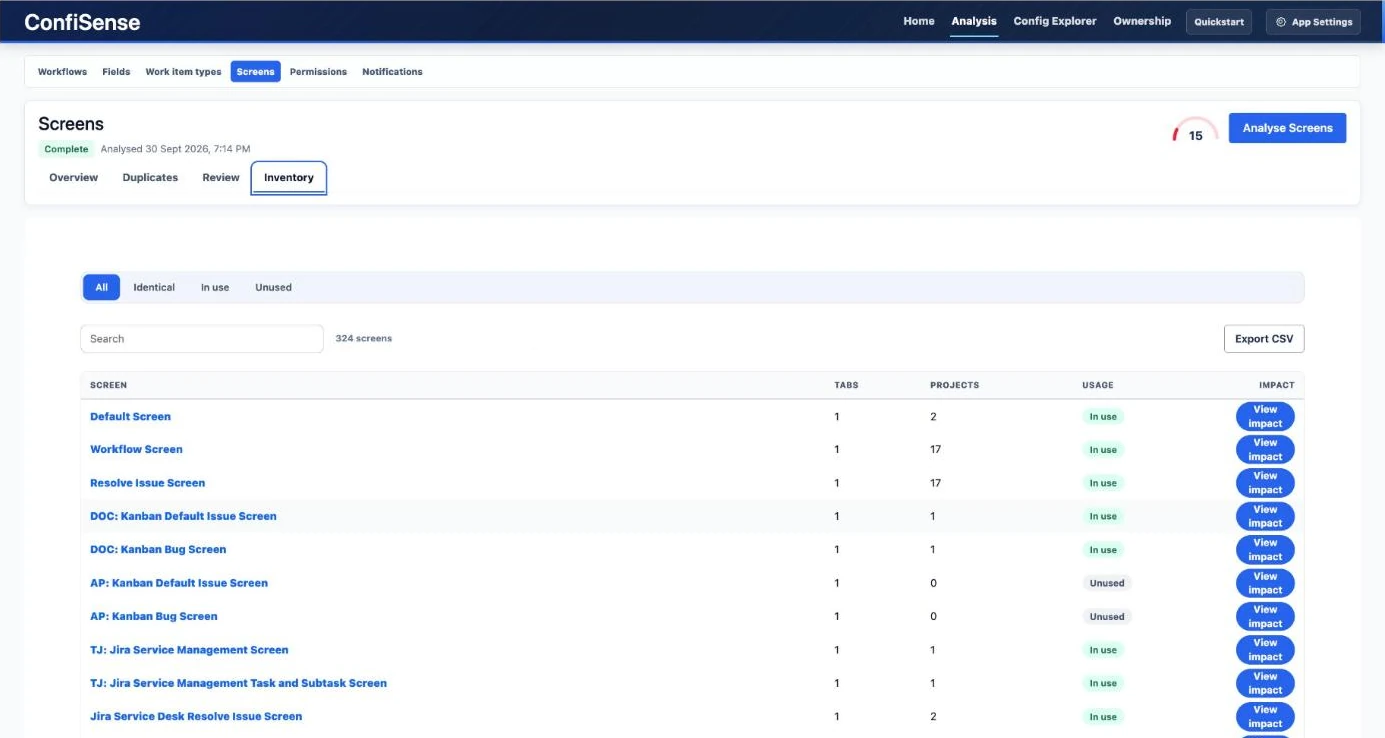This screenshot has width=1385, height=738.
Task: Switch to the Review sub-tab
Action: click(x=221, y=178)
